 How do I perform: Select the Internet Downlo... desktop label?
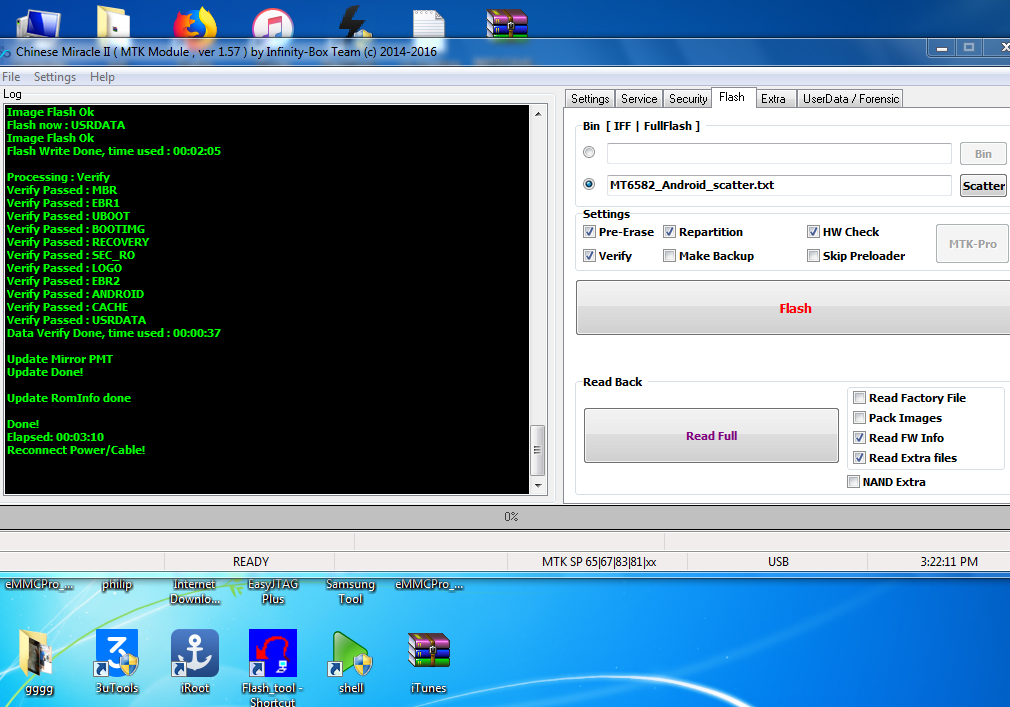click(195, 591)
